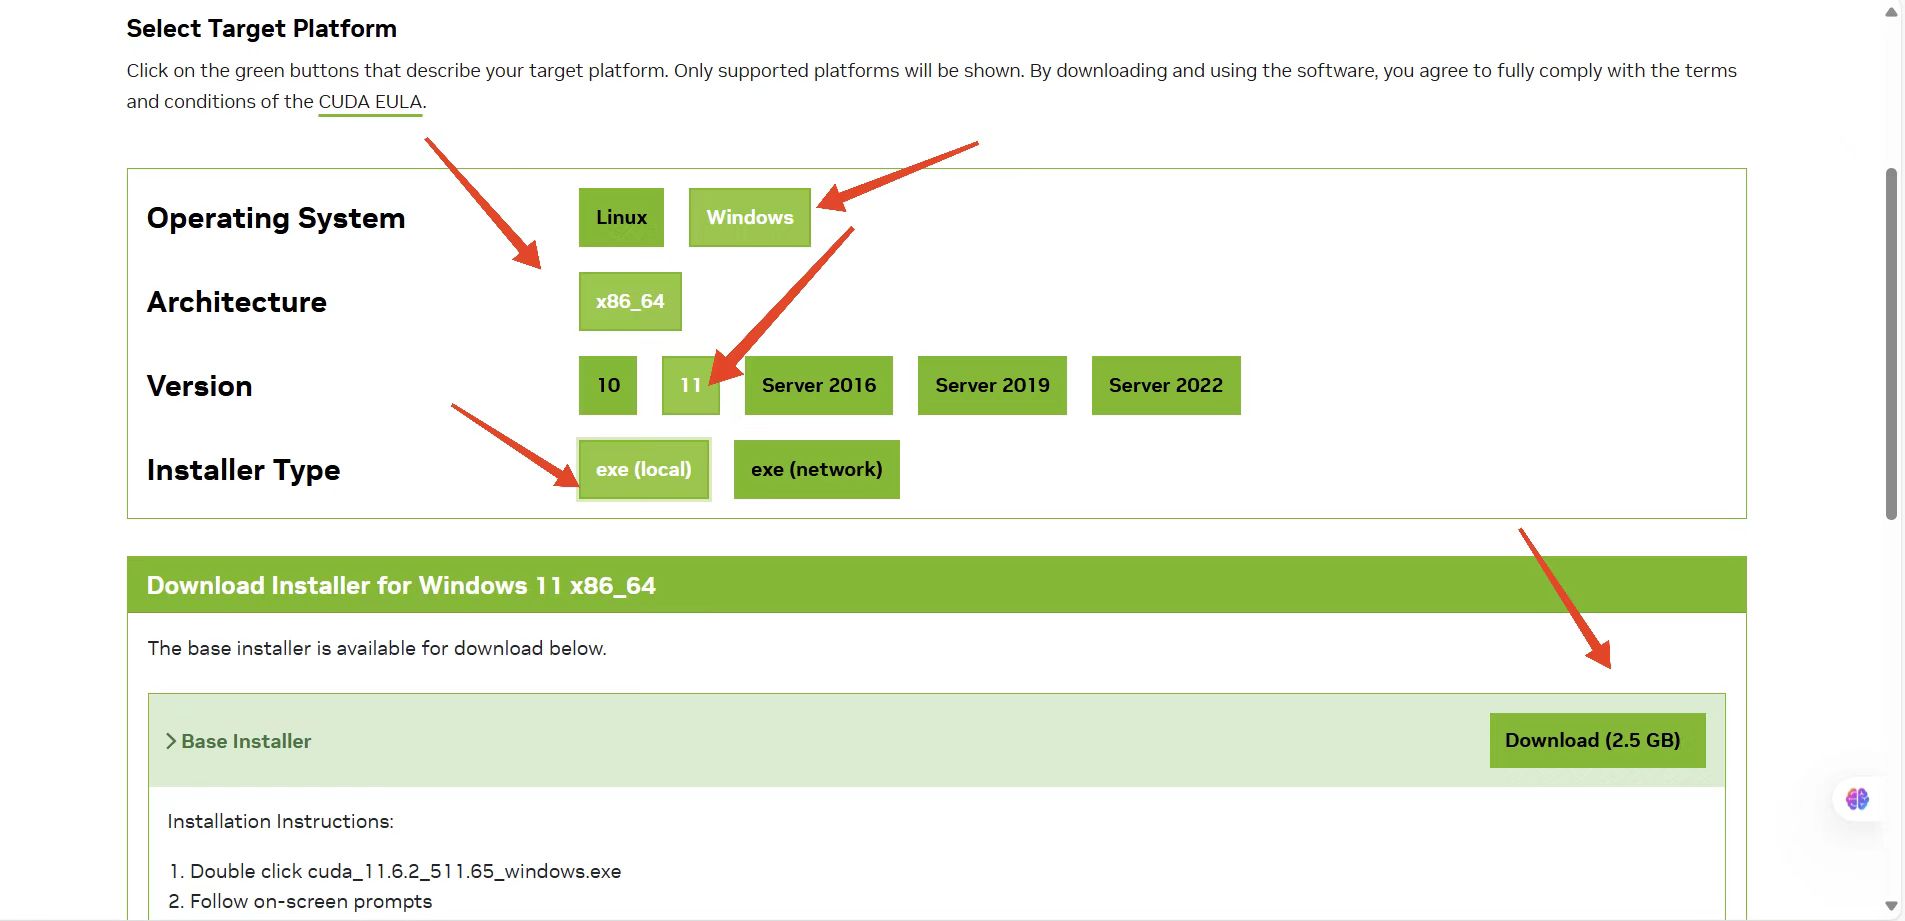
Task: Click the scrollbar up arrow
Action: click(1891, 12)
